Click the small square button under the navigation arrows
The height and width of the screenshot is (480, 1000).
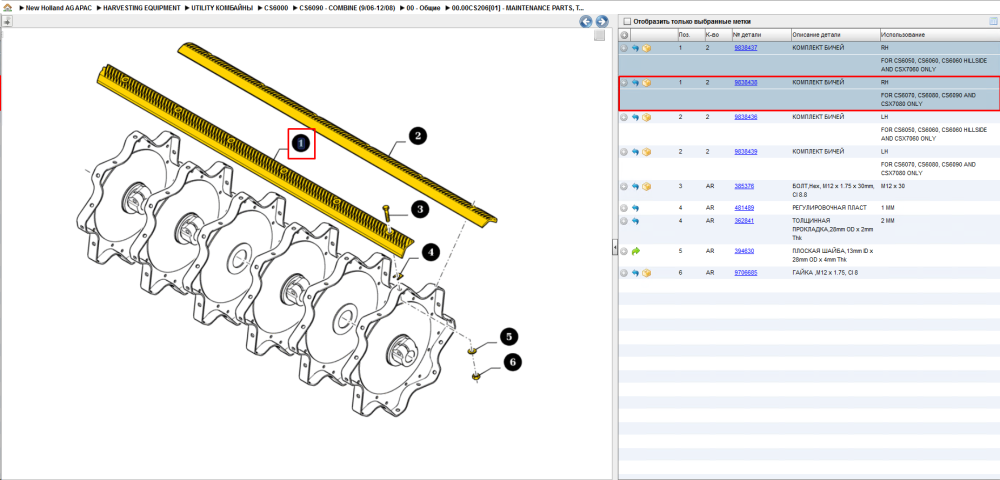tap(599, 36)
